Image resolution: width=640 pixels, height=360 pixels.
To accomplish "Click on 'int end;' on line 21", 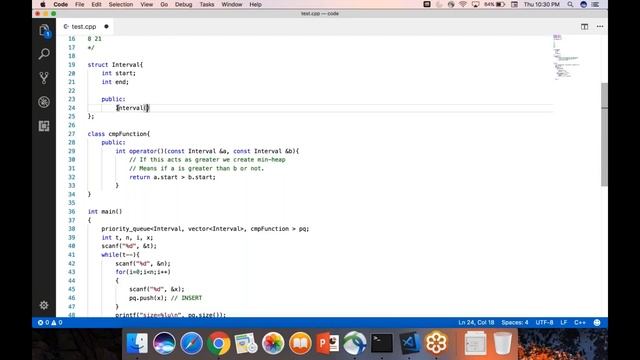I will pyautogui.click(x=115, y=82).
